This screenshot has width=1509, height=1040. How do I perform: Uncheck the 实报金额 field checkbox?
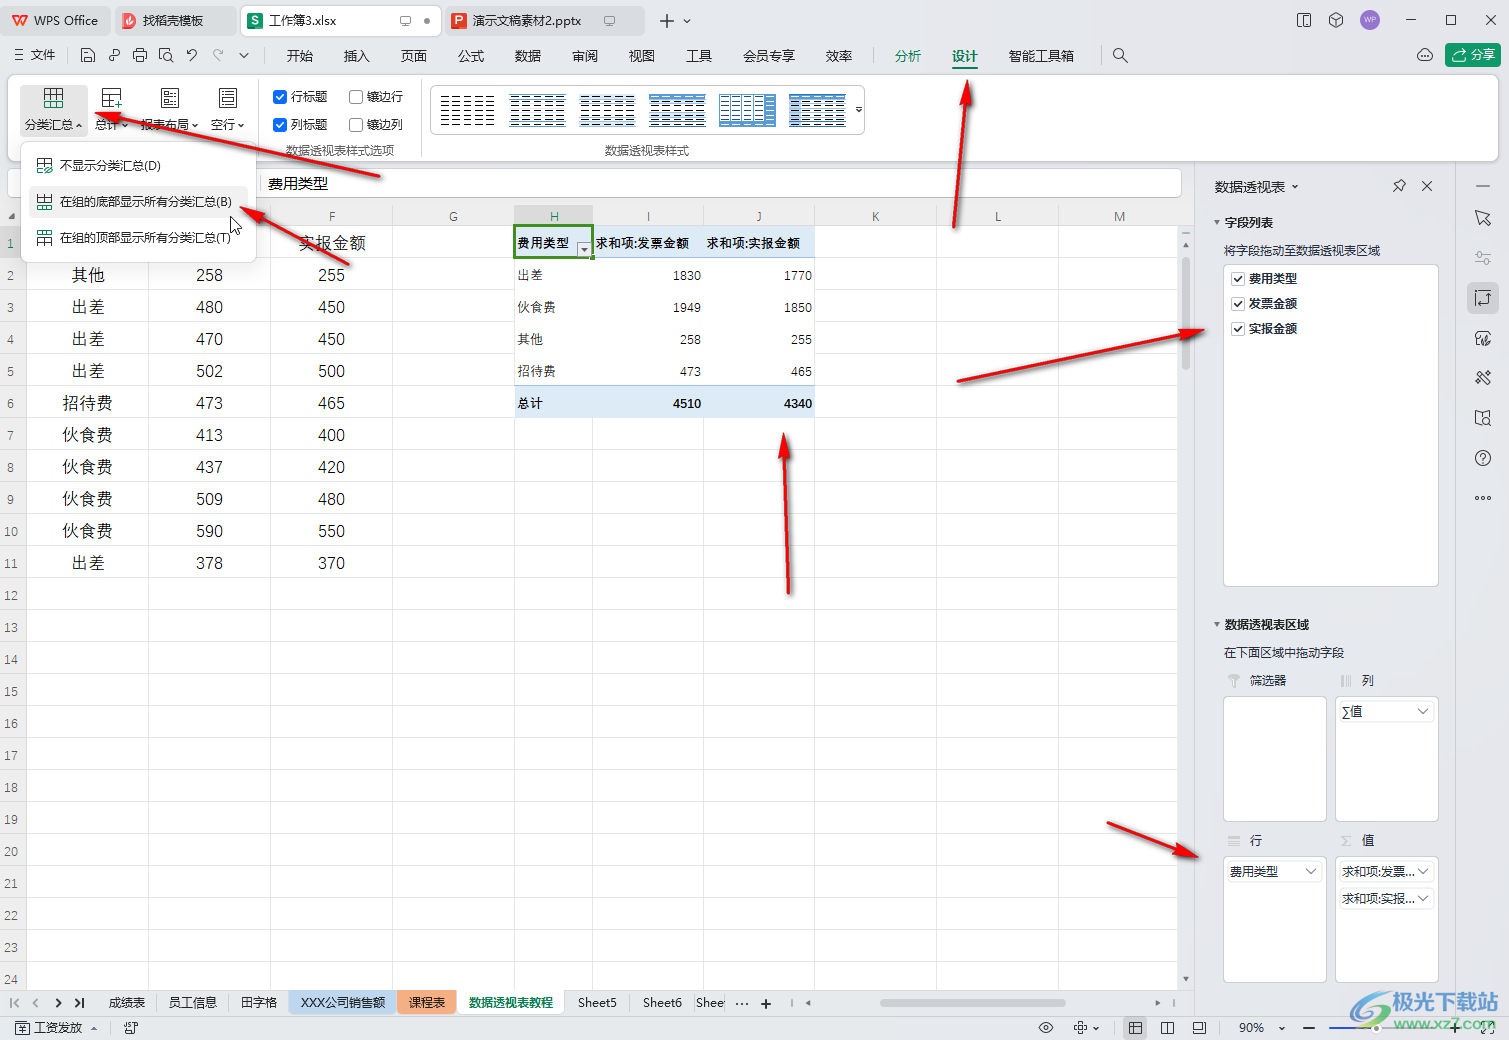point(1238,329)
